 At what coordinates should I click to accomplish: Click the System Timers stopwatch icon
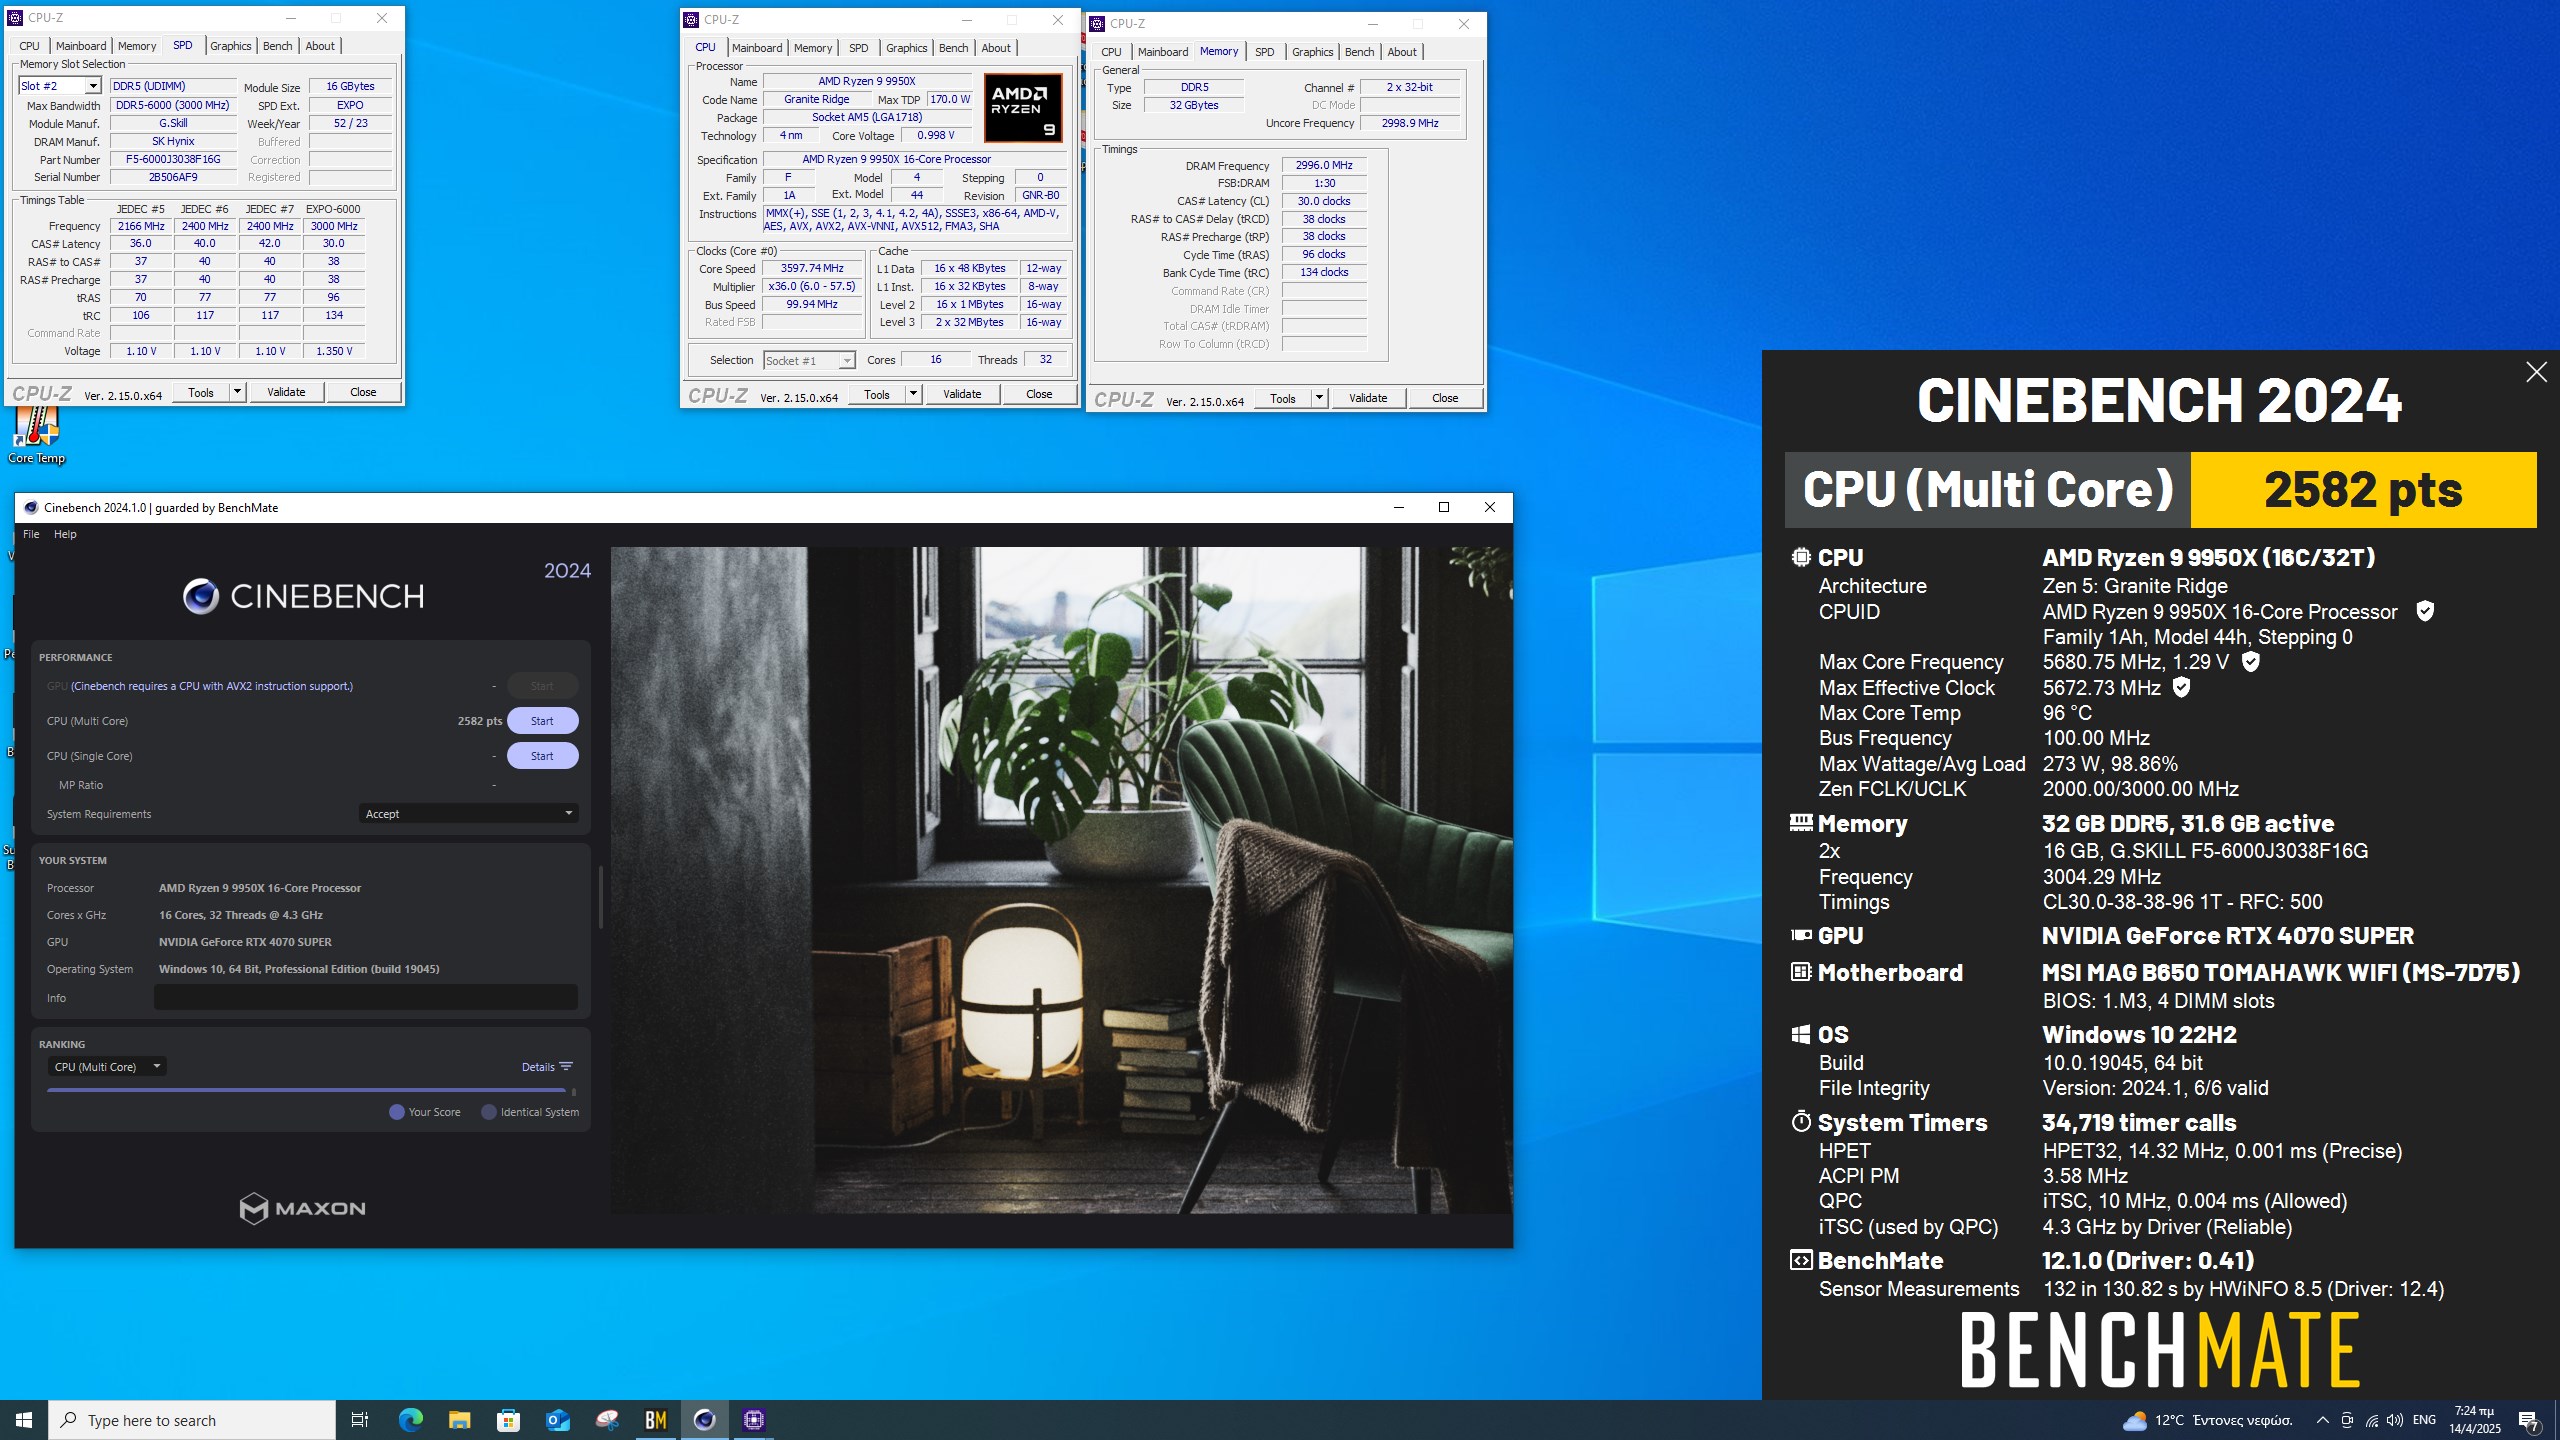[1801, 1121]
